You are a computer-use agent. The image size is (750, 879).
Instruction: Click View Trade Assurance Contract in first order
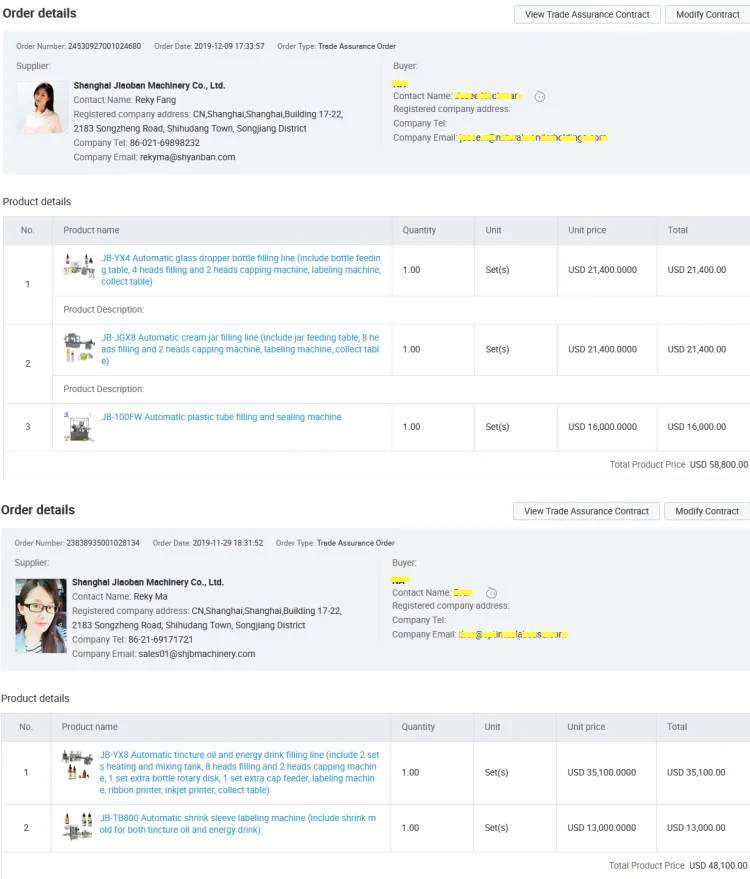pos(587,15)
